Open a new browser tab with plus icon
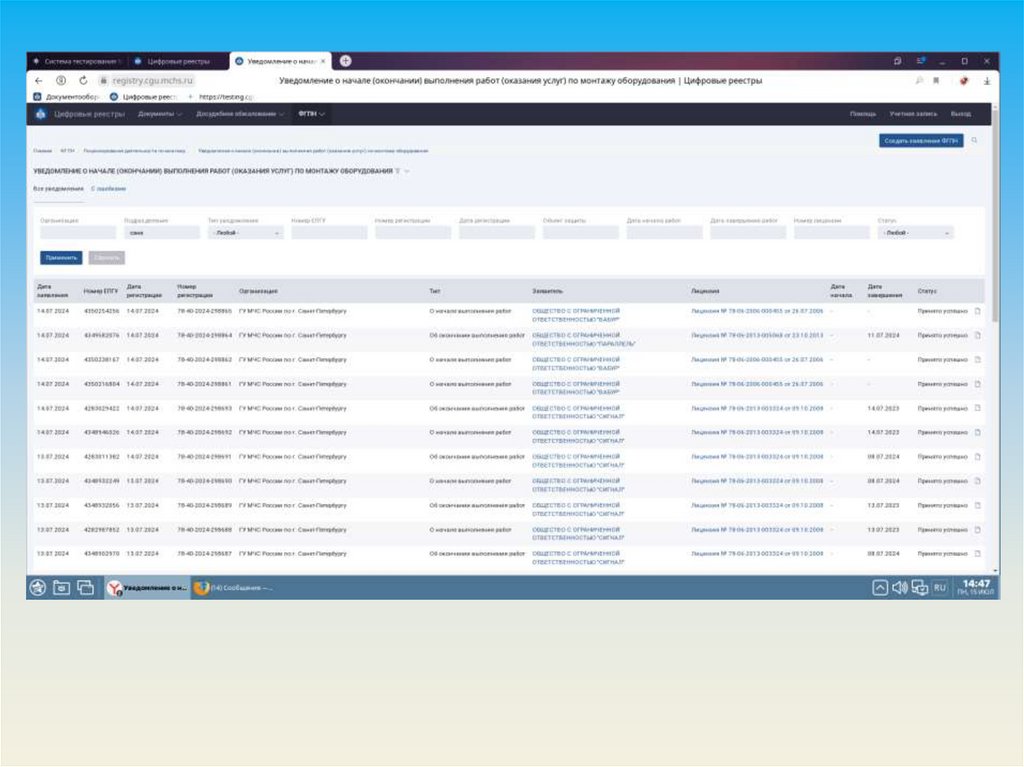This screenshot has width=1024, height=767. coord(345,61)
